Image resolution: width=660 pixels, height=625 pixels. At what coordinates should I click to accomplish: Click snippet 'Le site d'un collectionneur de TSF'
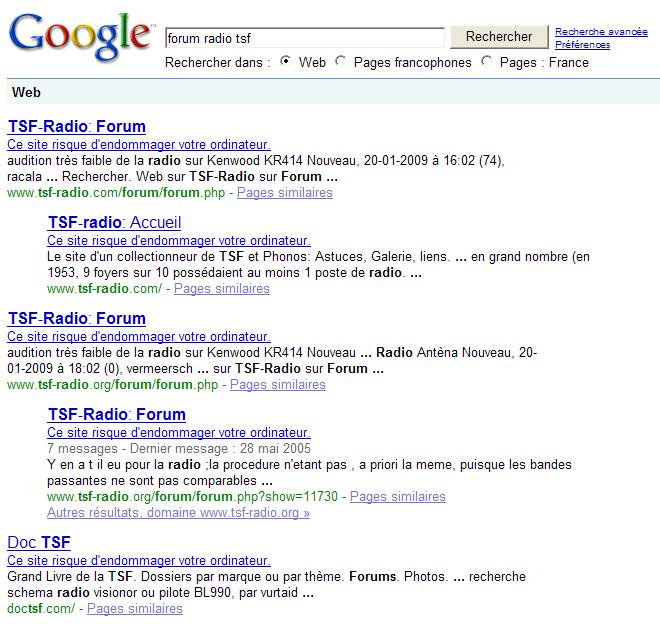pos(145,257)
